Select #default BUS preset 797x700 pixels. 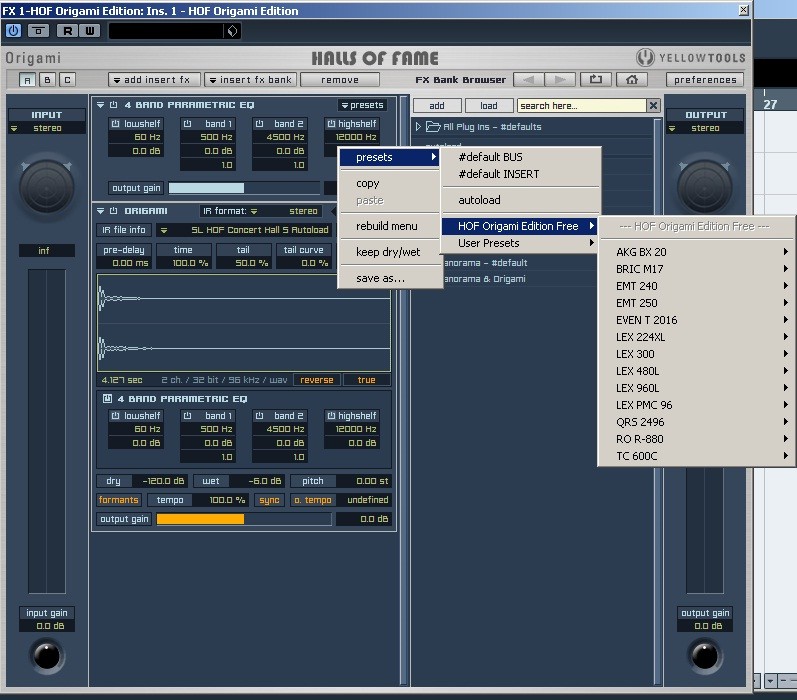(x=521, y=157)
